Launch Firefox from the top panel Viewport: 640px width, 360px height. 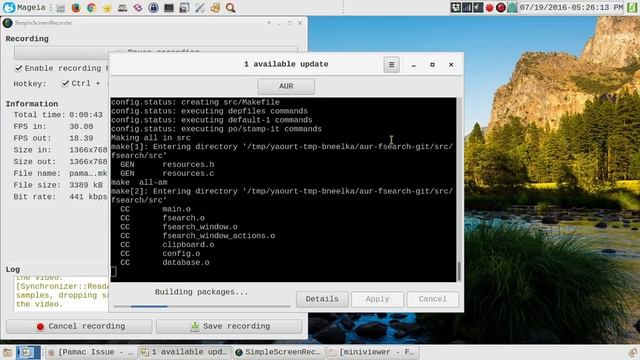pos(76,8)
